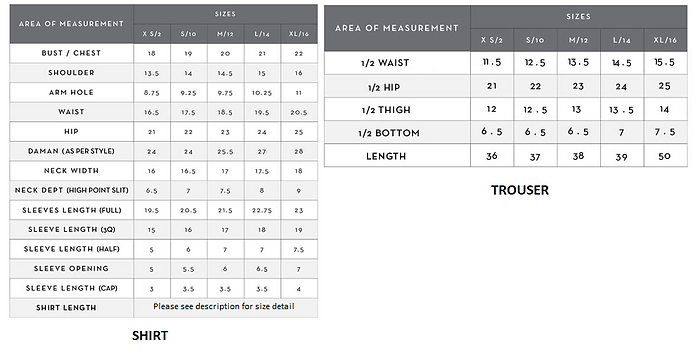Click the SHIRT caption below the table
This screenshot has width=698, height=361.
click(x=150, y=336)
